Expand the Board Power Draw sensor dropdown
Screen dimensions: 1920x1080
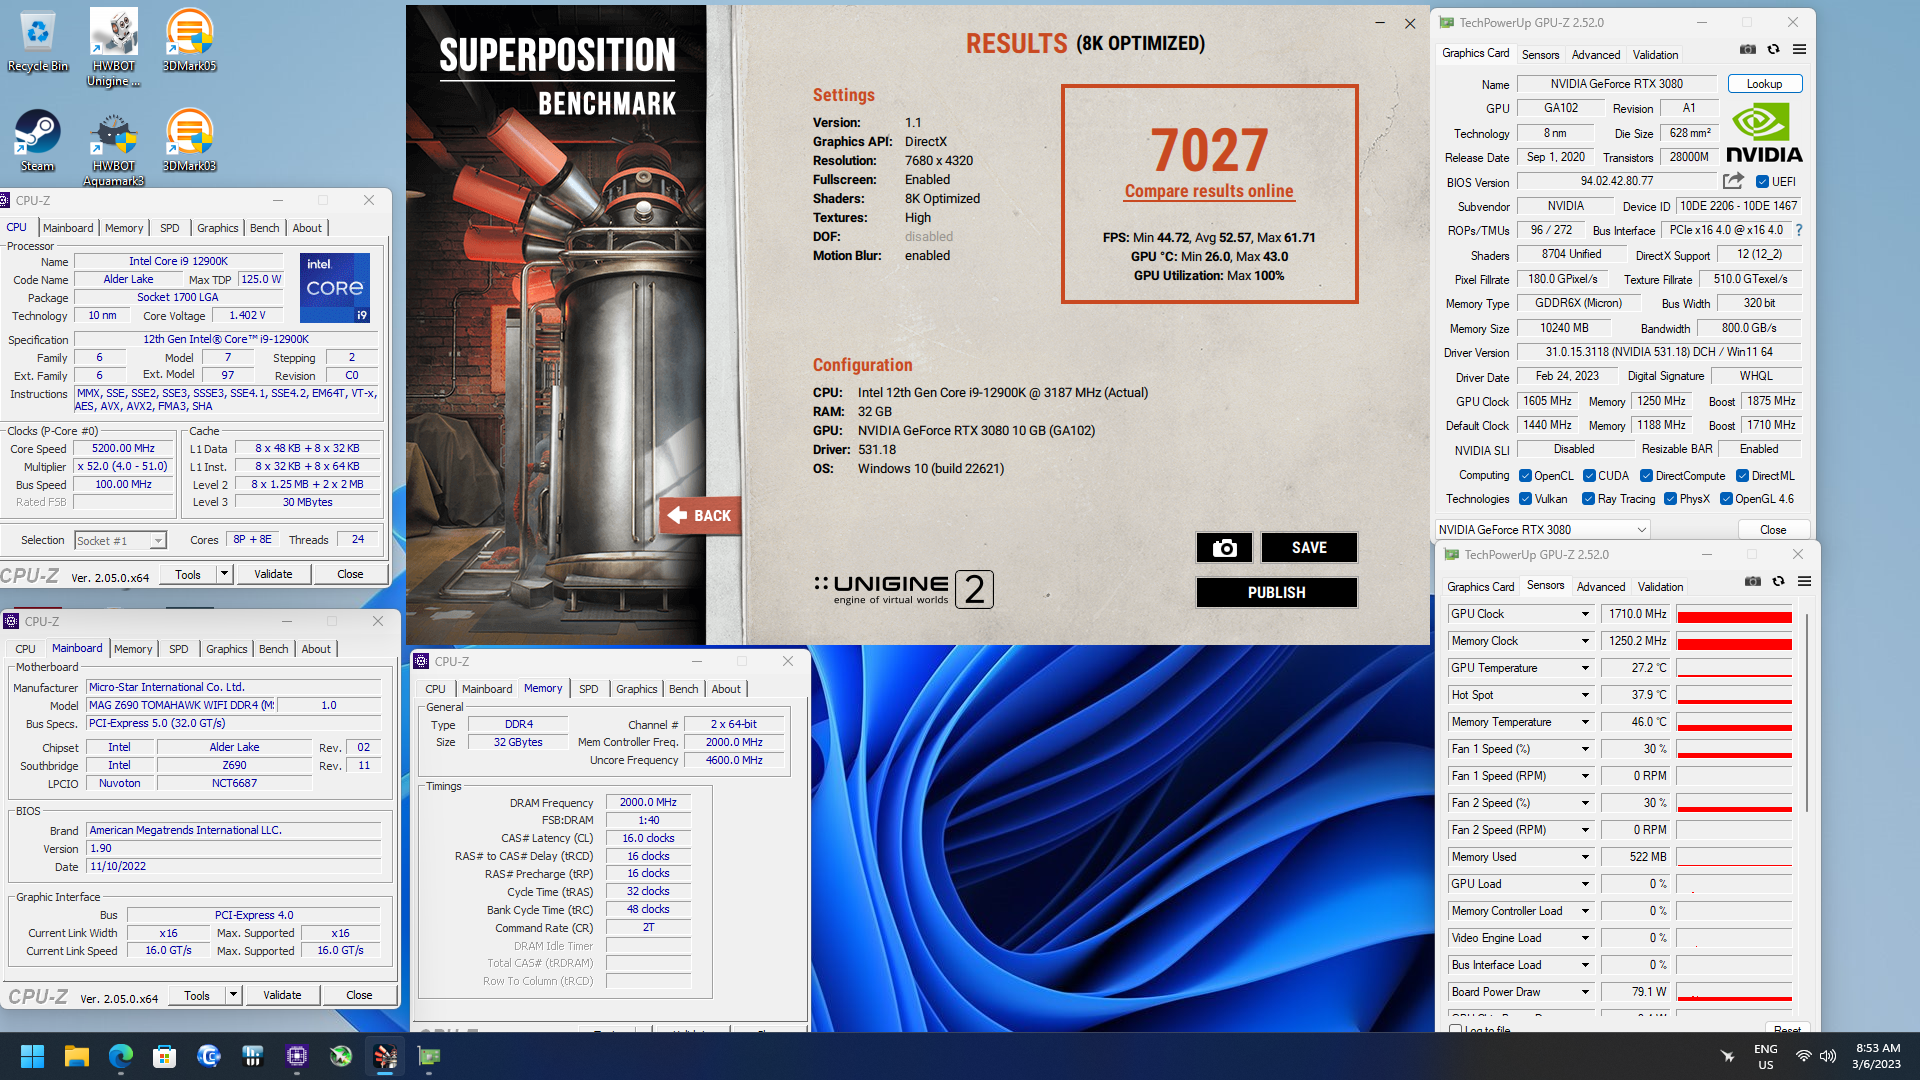coord(1585,992)
